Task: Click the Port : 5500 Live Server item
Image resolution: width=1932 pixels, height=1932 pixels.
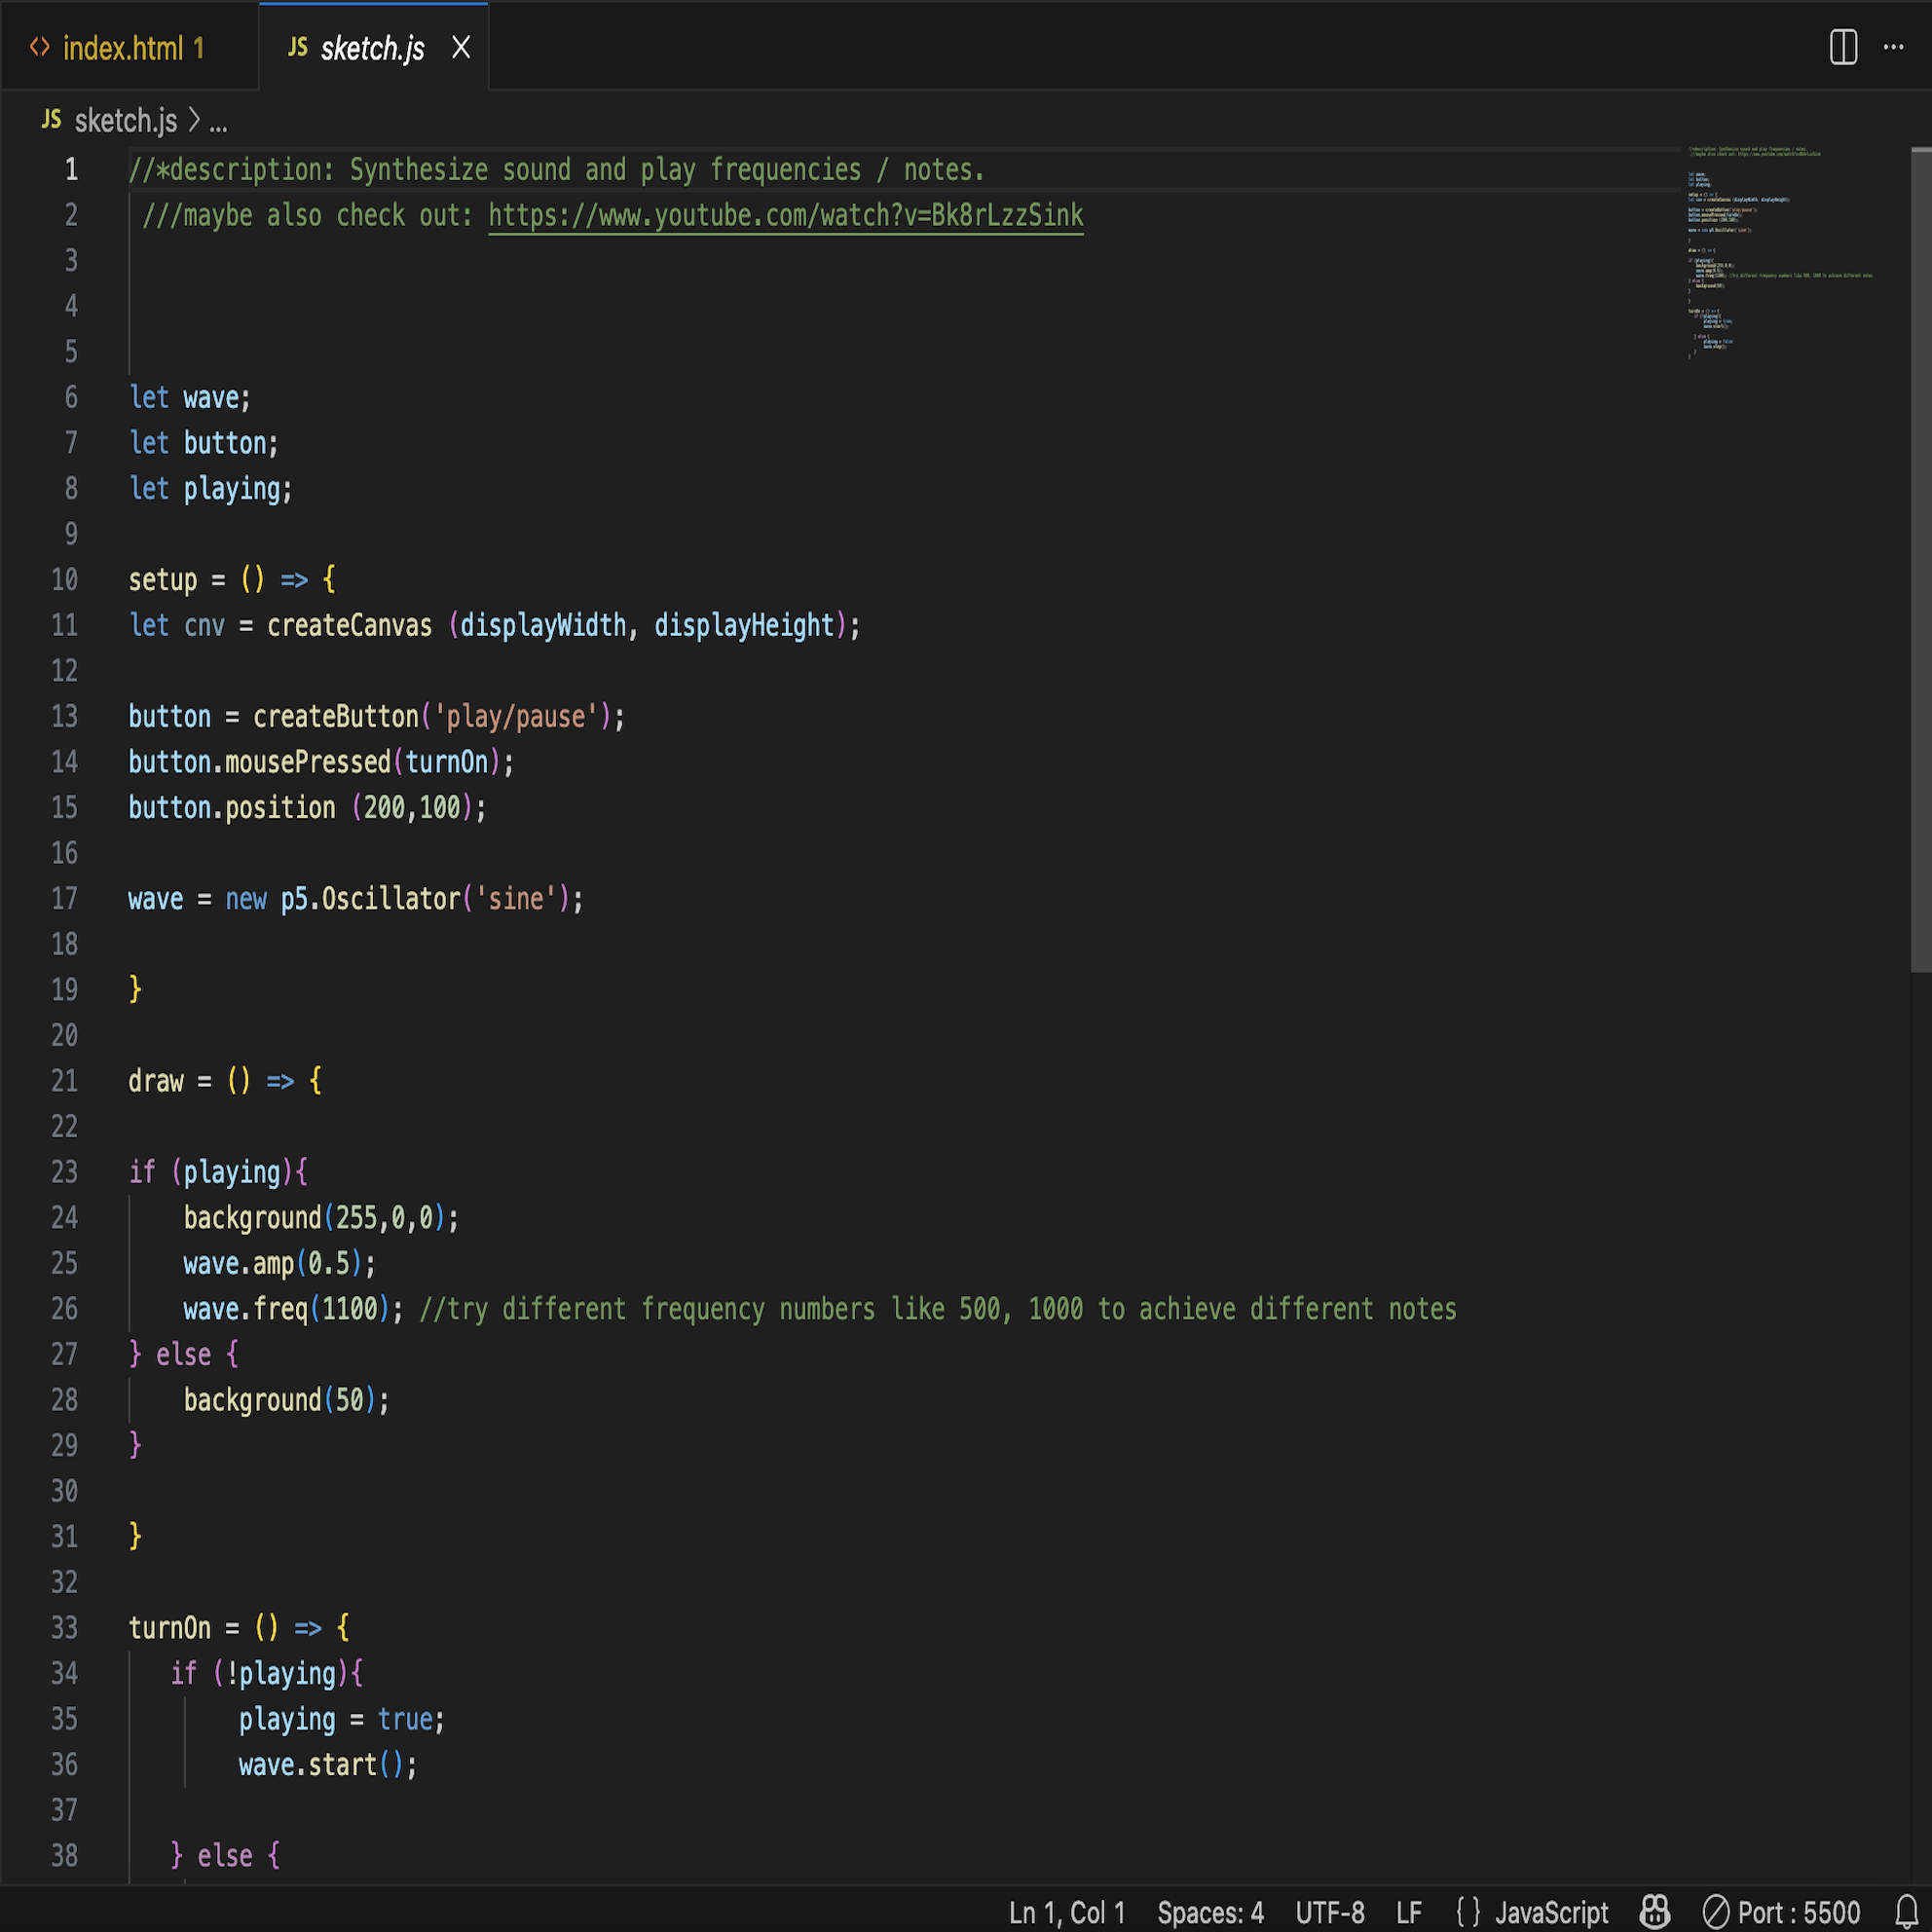Action: pyautogui.click(x=1782, y=1912)
